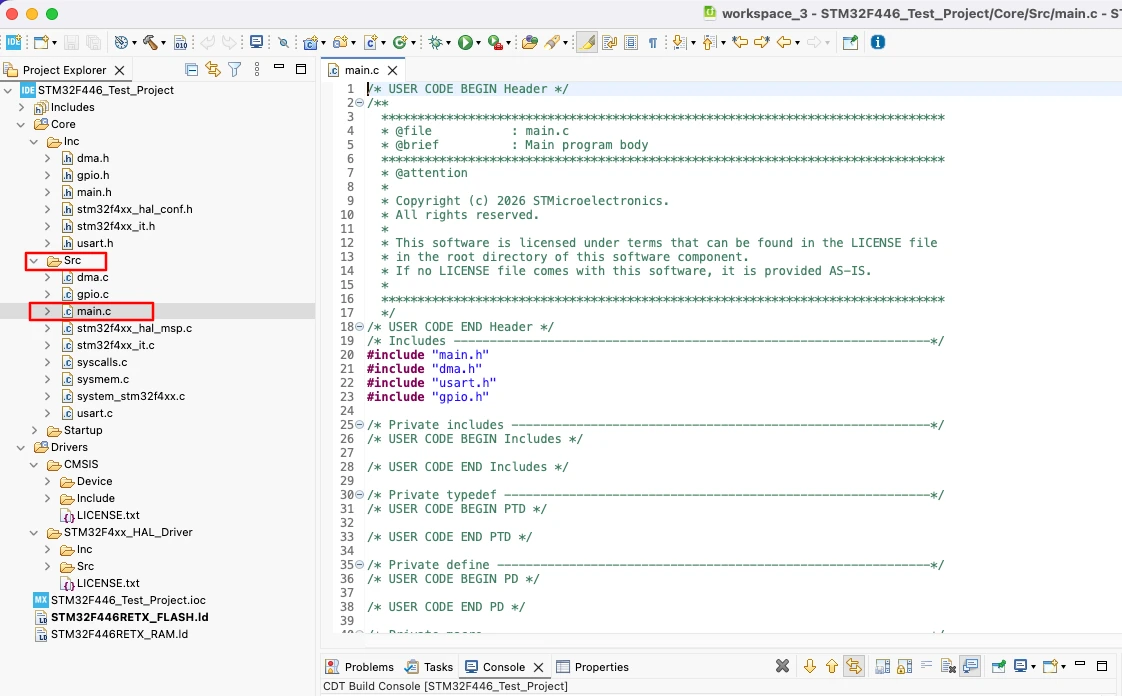This screenshot has height=696, width=1122.
Task: Click the Search flashlight icon in toolbar
Action: coord(552,43)
